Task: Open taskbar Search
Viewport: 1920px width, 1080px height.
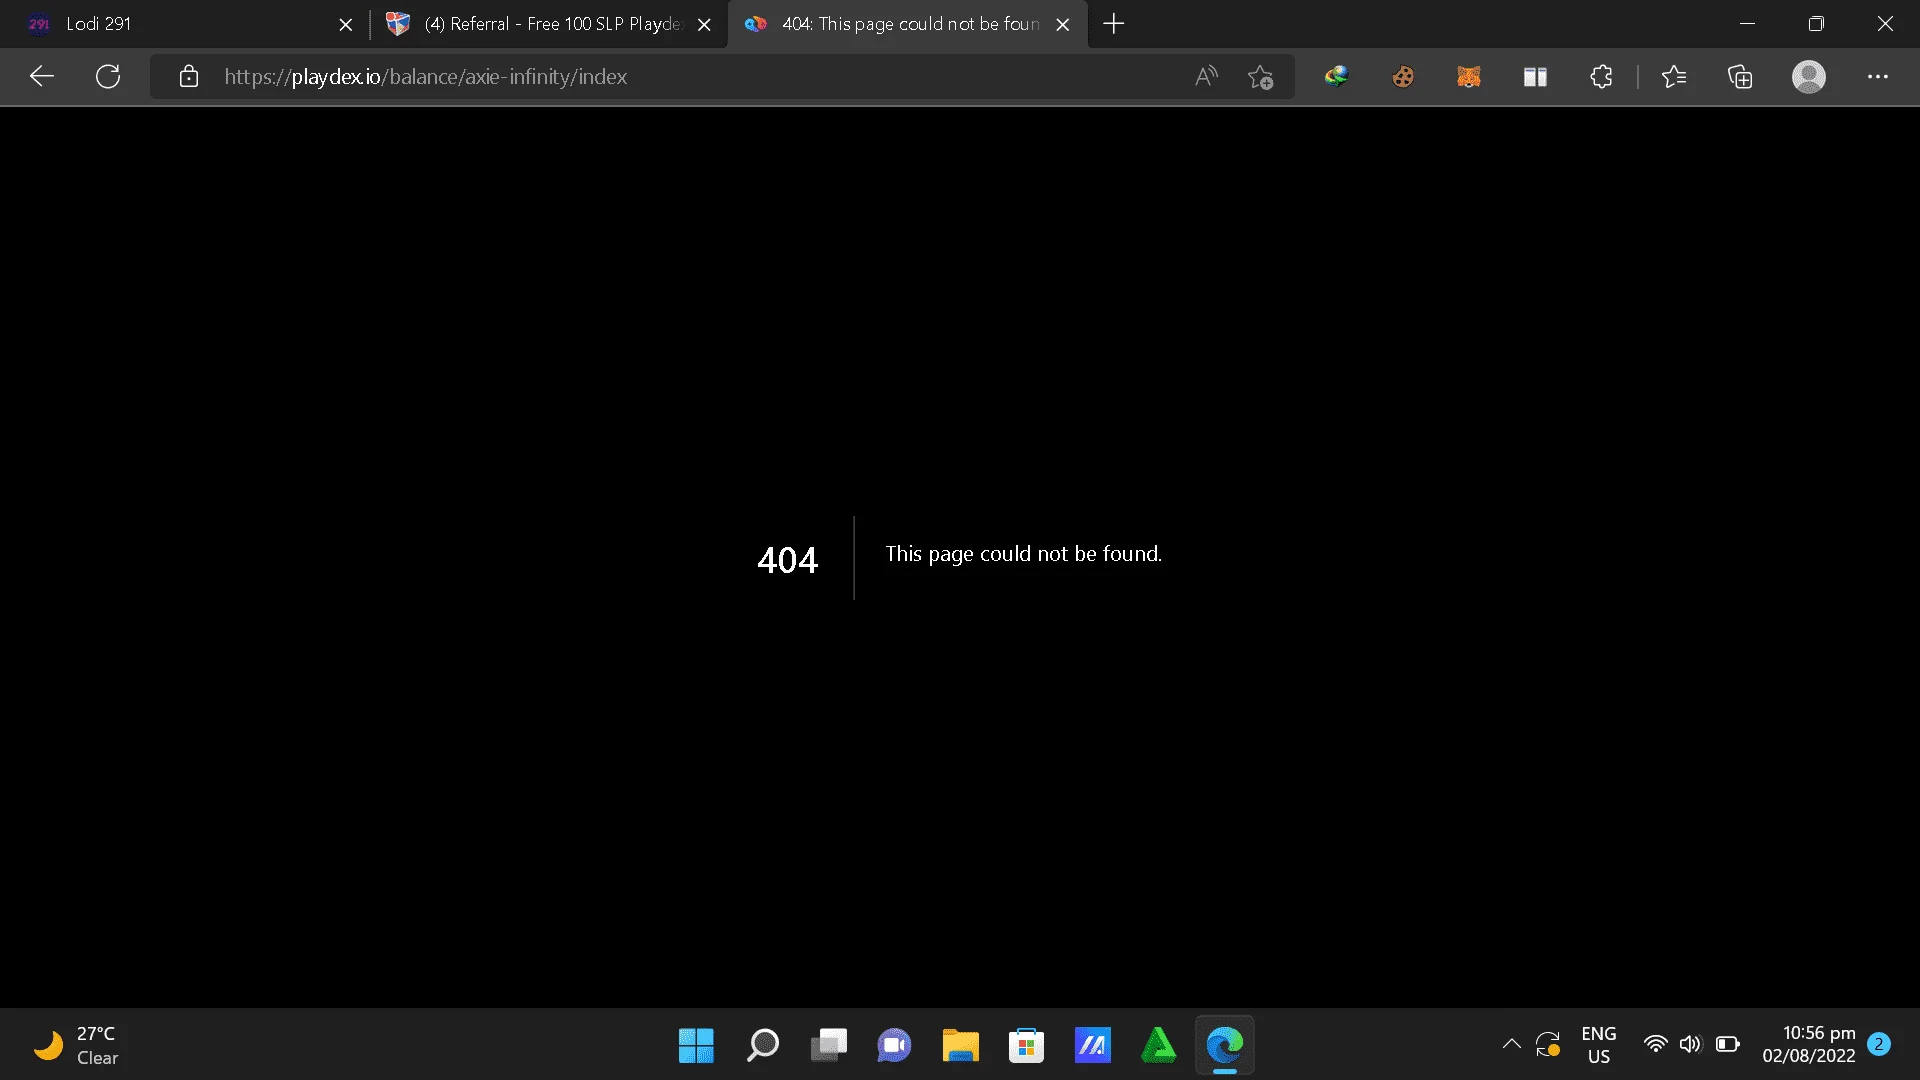Action: 762,1046
